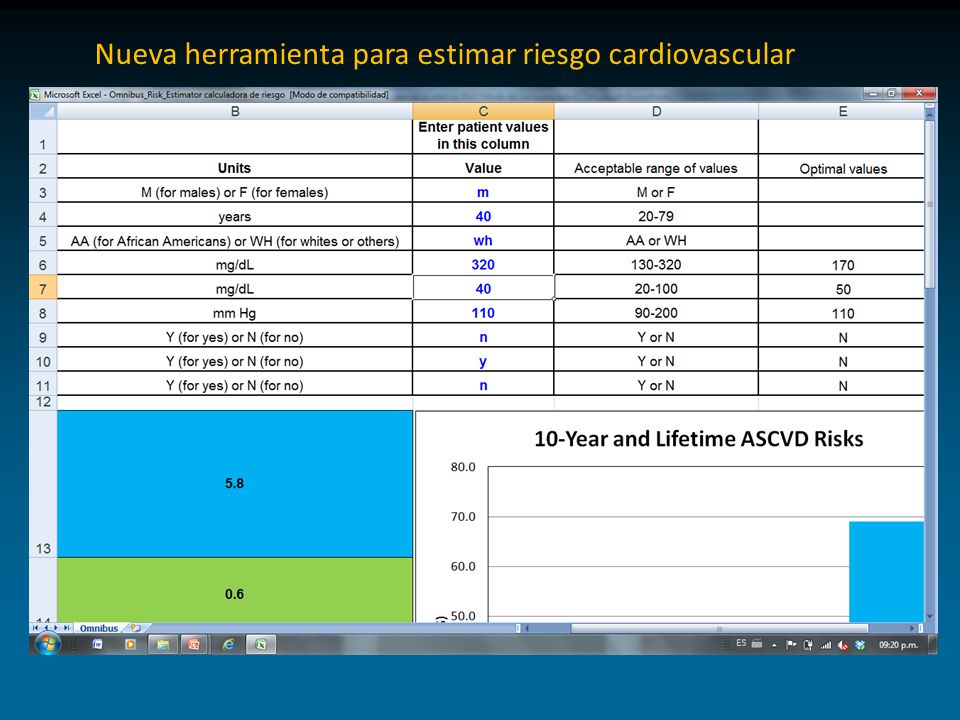Click race value cell 'wh'
The height and width of the screenshot is (720, 960).
click(483, 240)
